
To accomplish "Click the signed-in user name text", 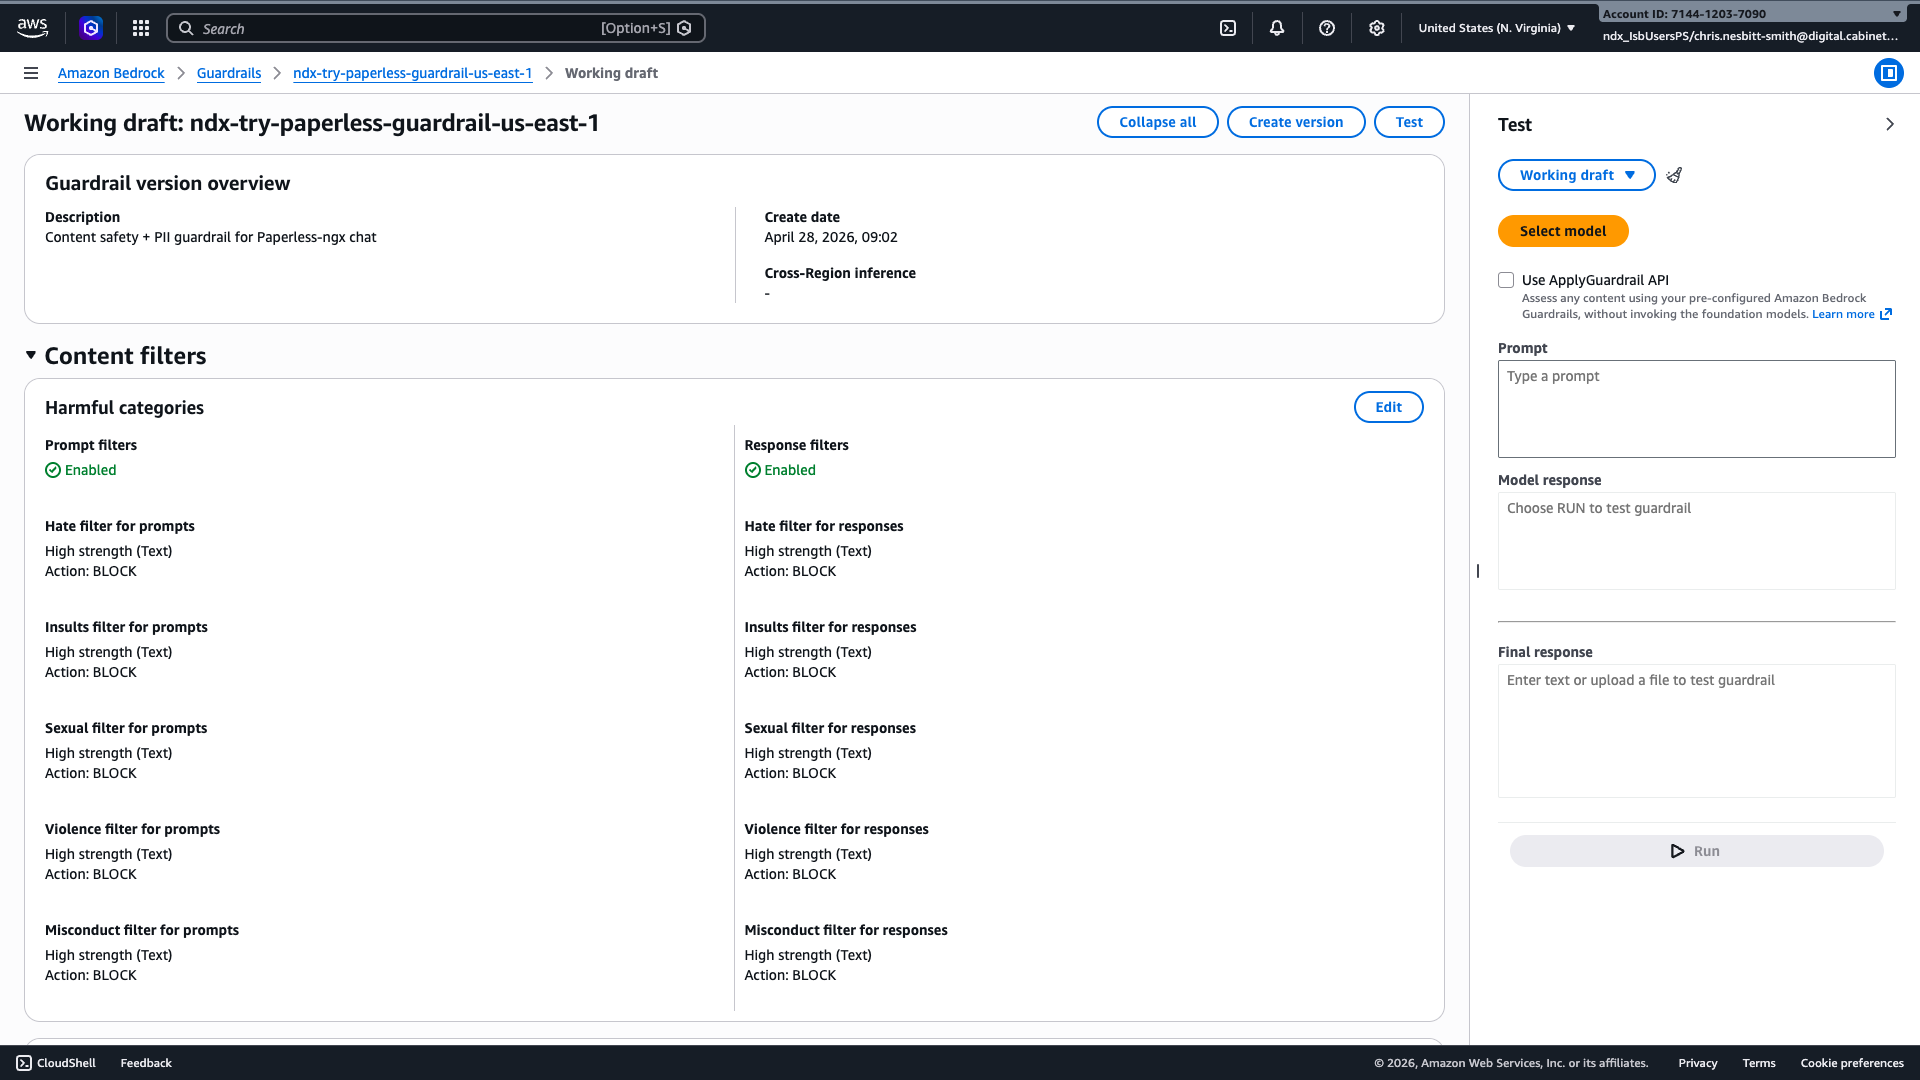I will tap(1750, 36).
